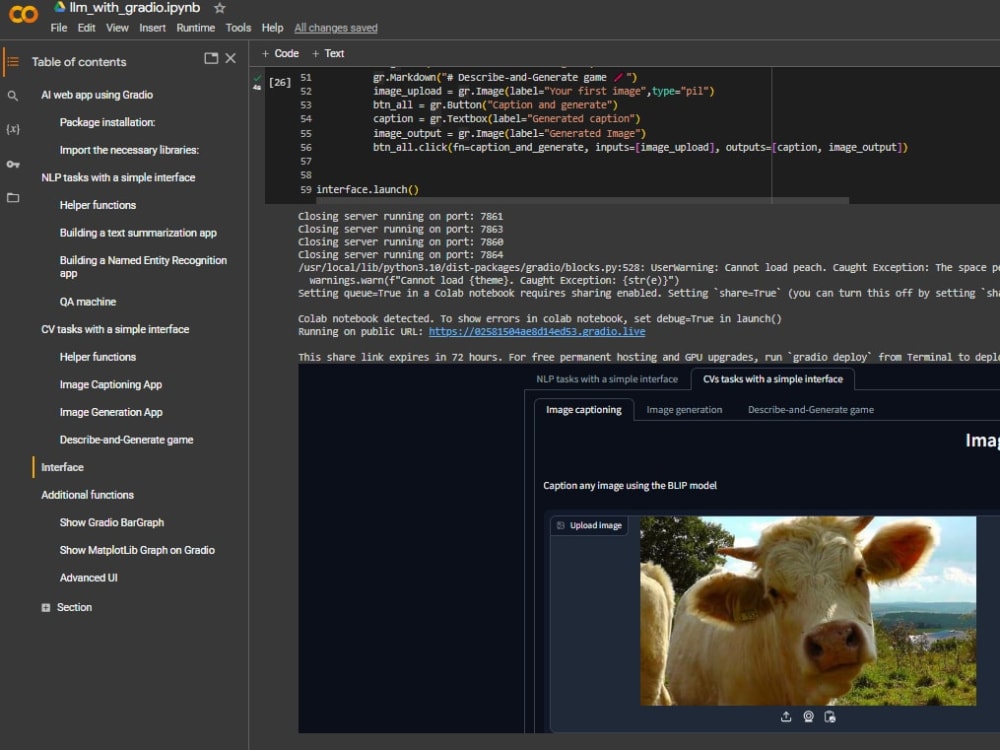This screenshot has height=750, width=1000.
Task: Go to Image Generation App section
Action: 111,412
